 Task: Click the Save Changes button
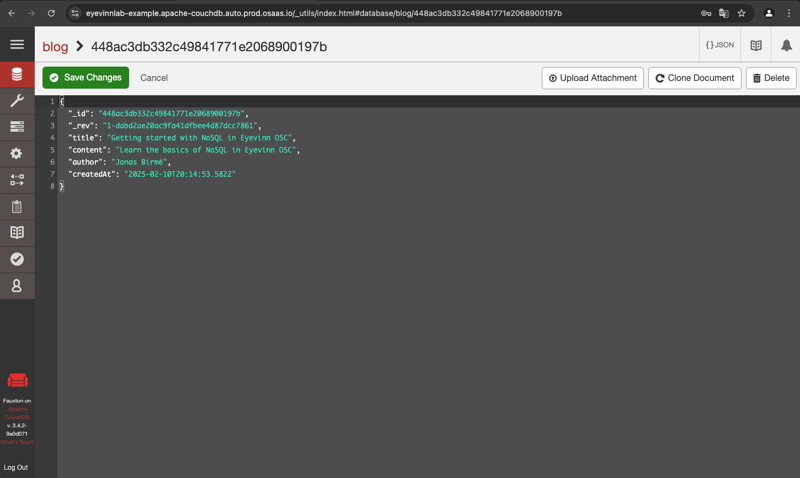pos(86,78)
